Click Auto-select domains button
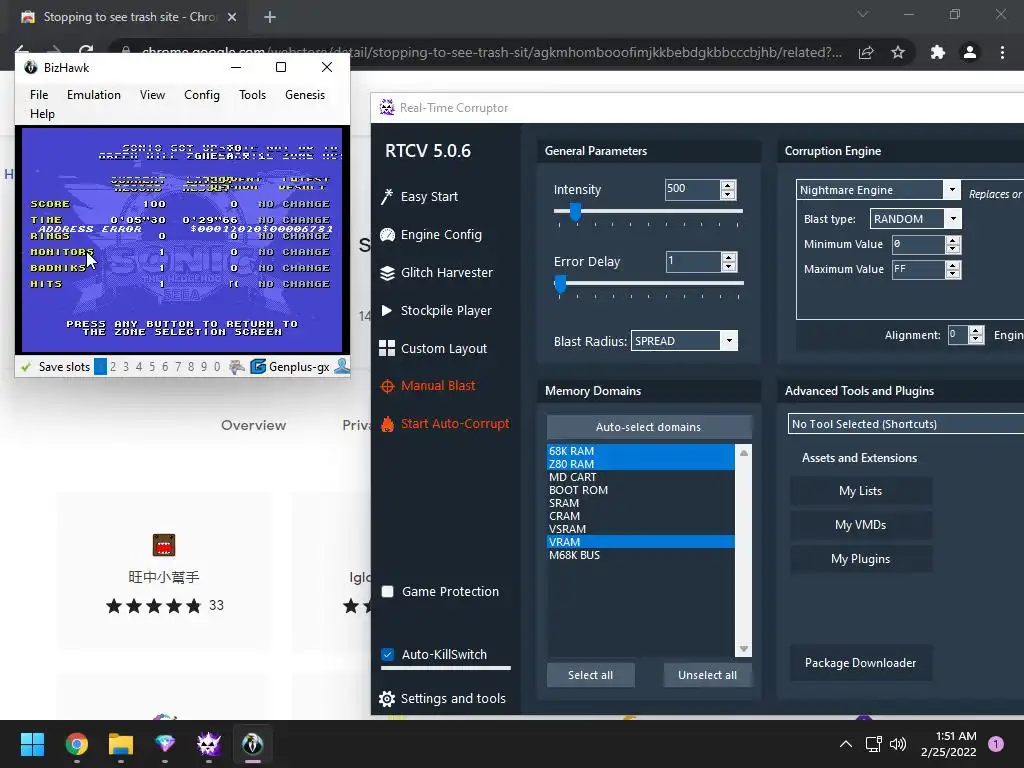Viewport: 1024px width, 768px height. [649, 427]
